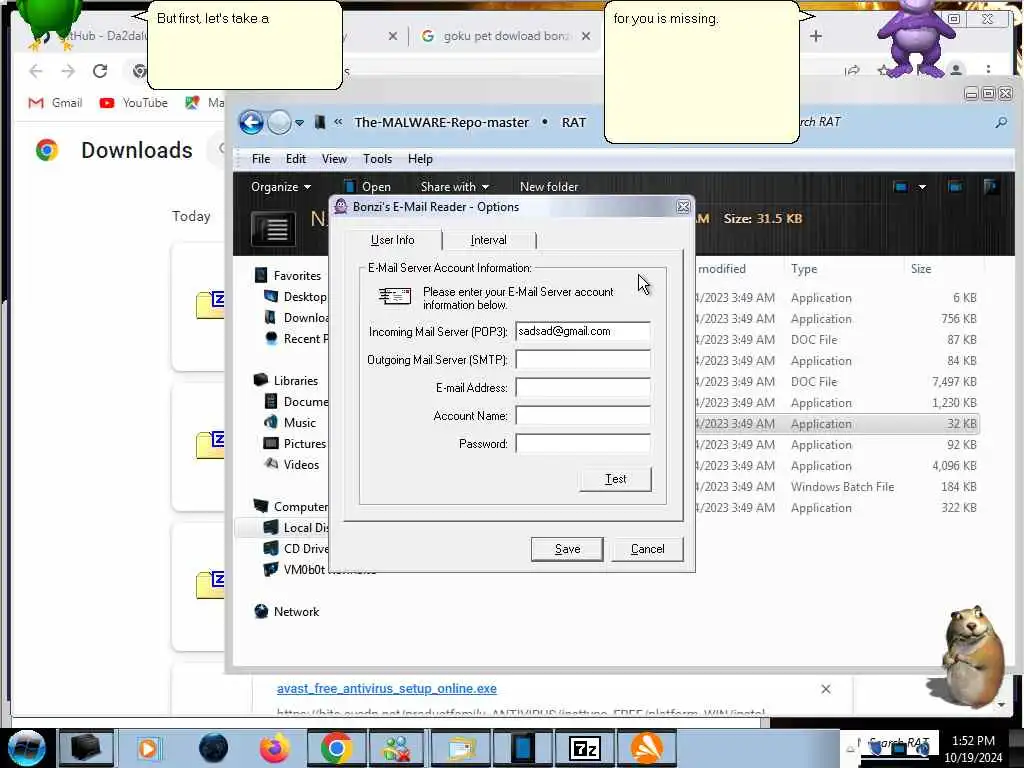Click Open in Explorer toolbar
Screen dimensions: 1024x768
(x=368, y=187)
